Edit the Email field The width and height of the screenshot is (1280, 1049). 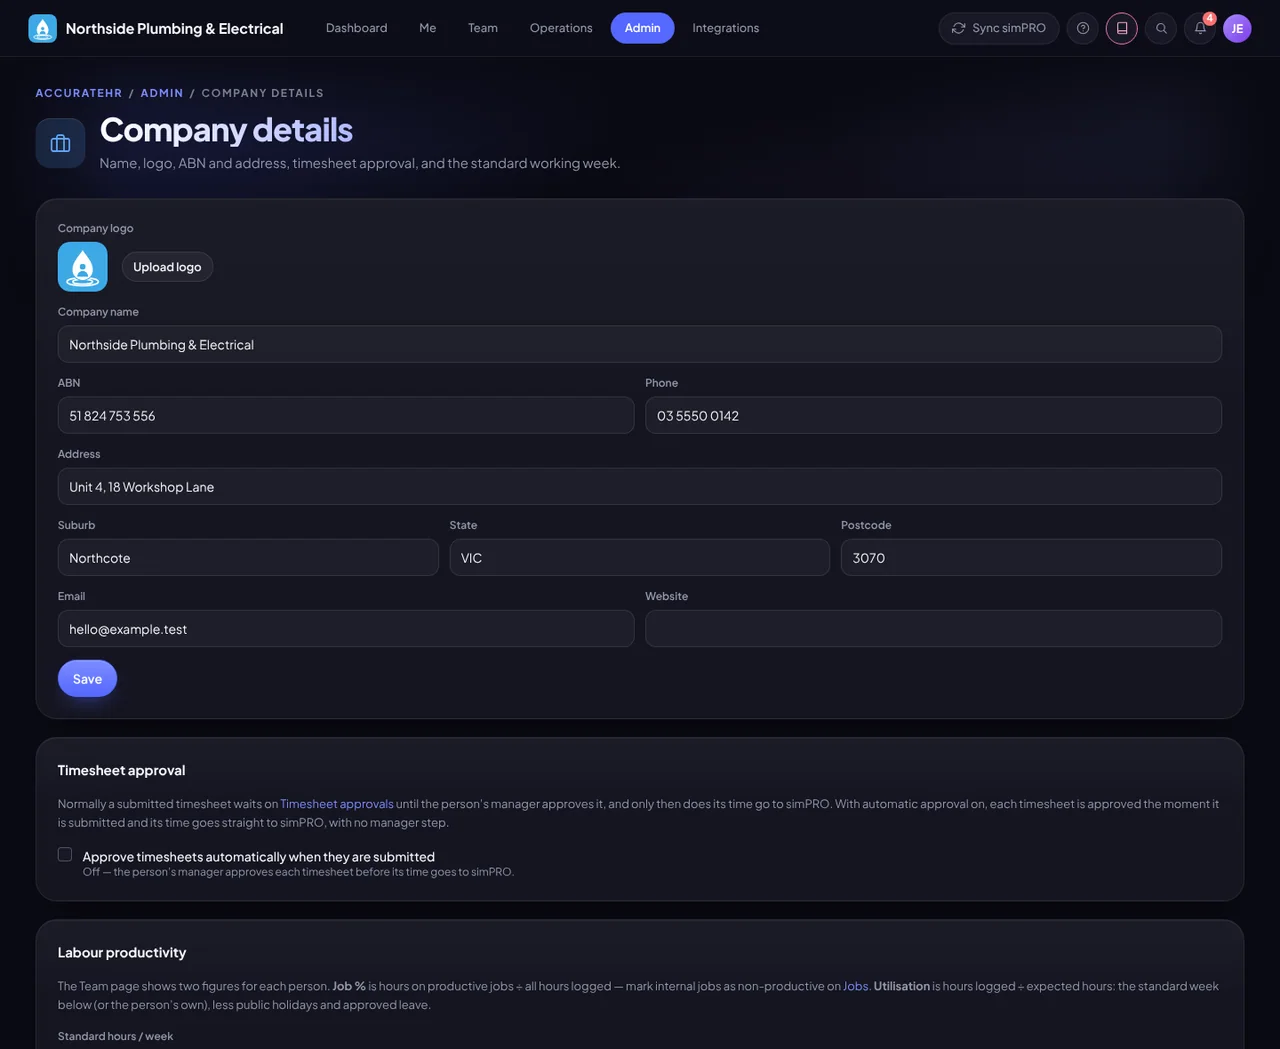346,628
